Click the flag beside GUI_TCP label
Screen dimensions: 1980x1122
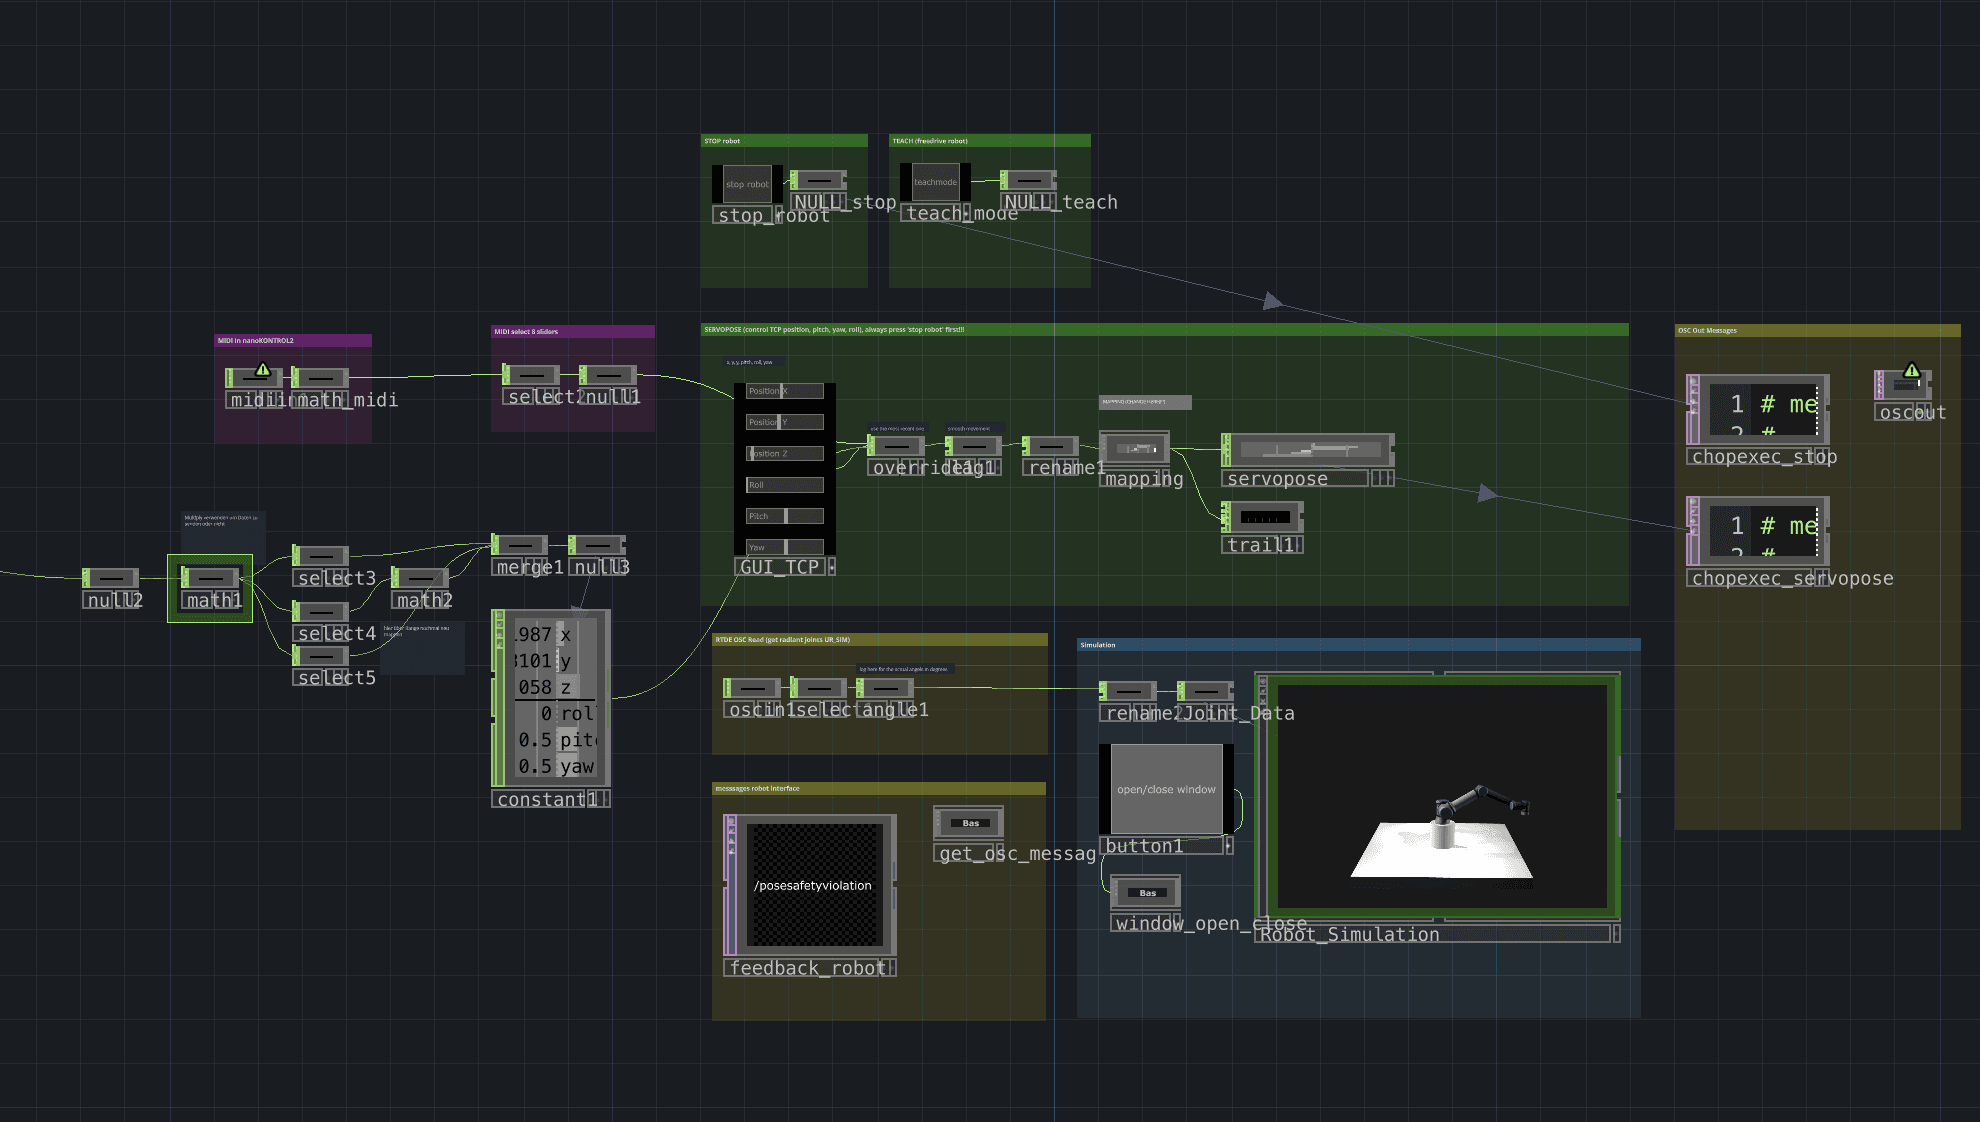(x=831, y=567)
